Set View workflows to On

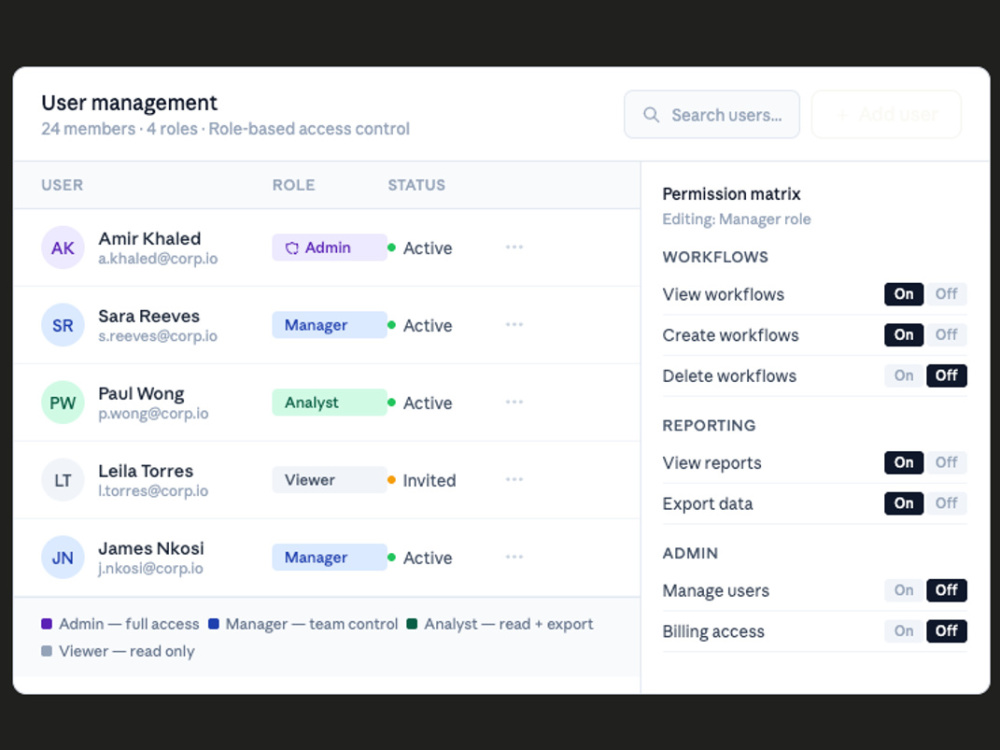click(x=904, y=294)
